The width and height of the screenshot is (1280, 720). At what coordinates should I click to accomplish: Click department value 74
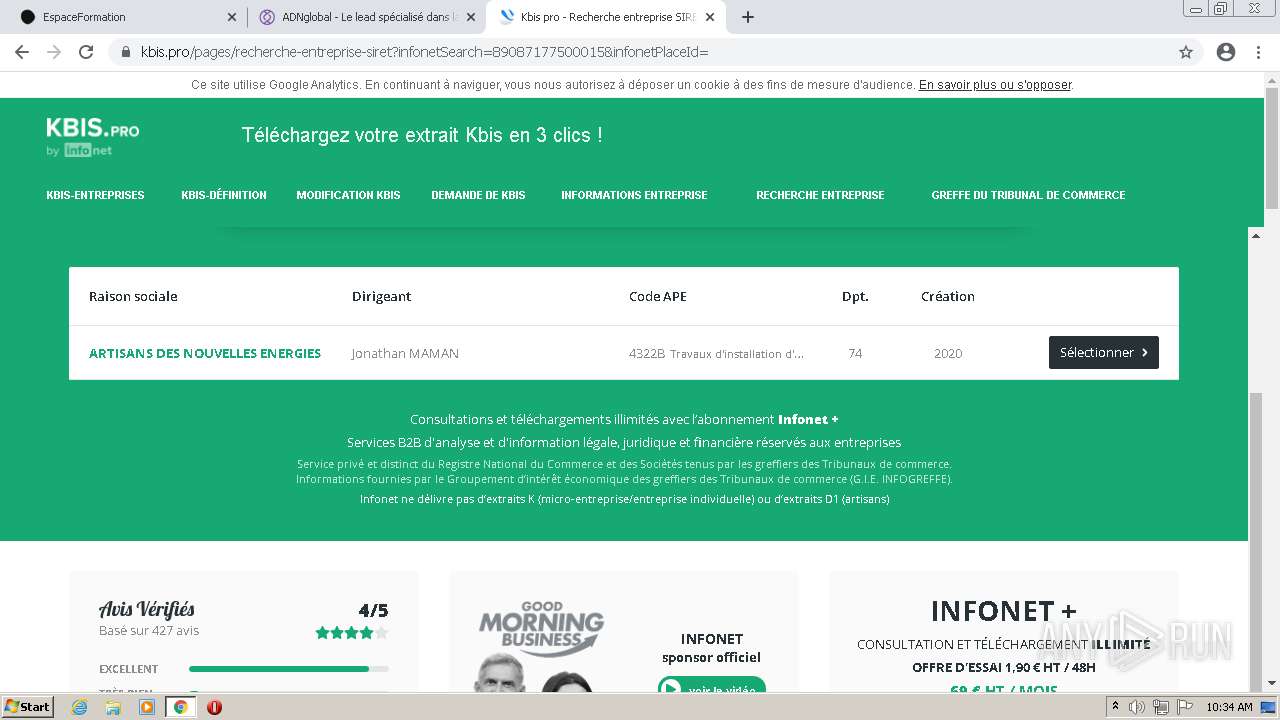855,353
